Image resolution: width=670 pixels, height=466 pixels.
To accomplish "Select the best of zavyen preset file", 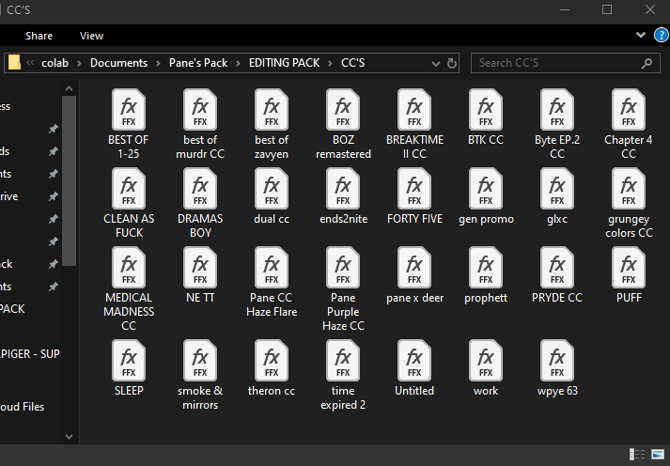I will (271, 124).
